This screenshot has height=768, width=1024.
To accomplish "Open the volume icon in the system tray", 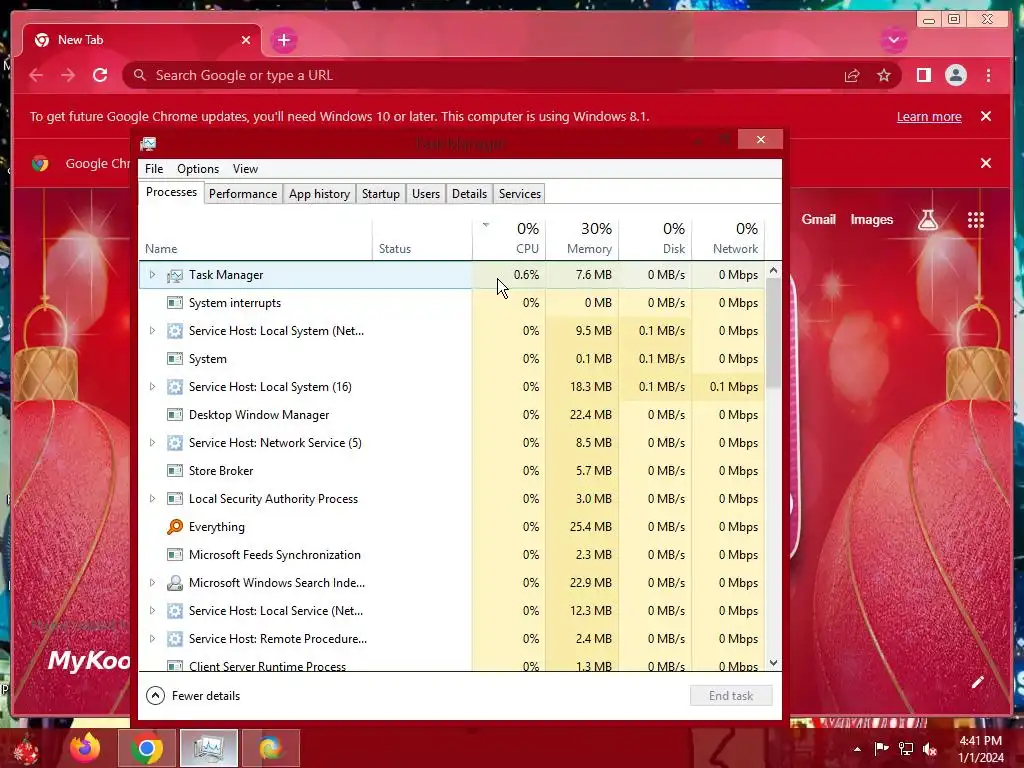I will (930, 748).
